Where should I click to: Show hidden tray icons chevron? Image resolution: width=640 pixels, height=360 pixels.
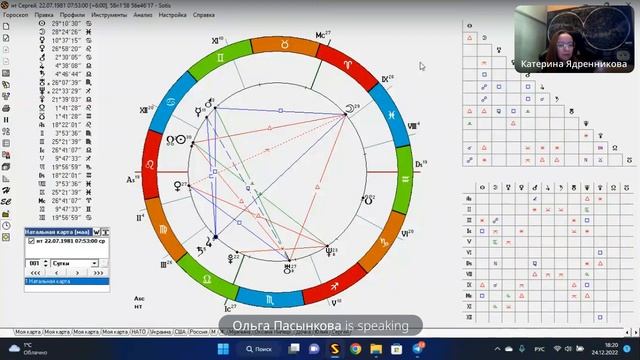click(497, 349)
